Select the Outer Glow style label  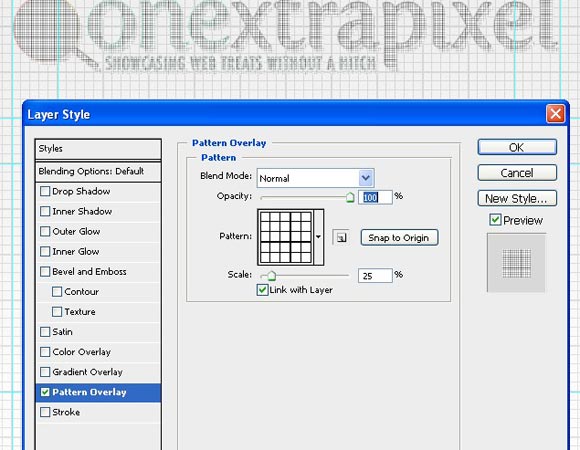(x=76, y=231)
